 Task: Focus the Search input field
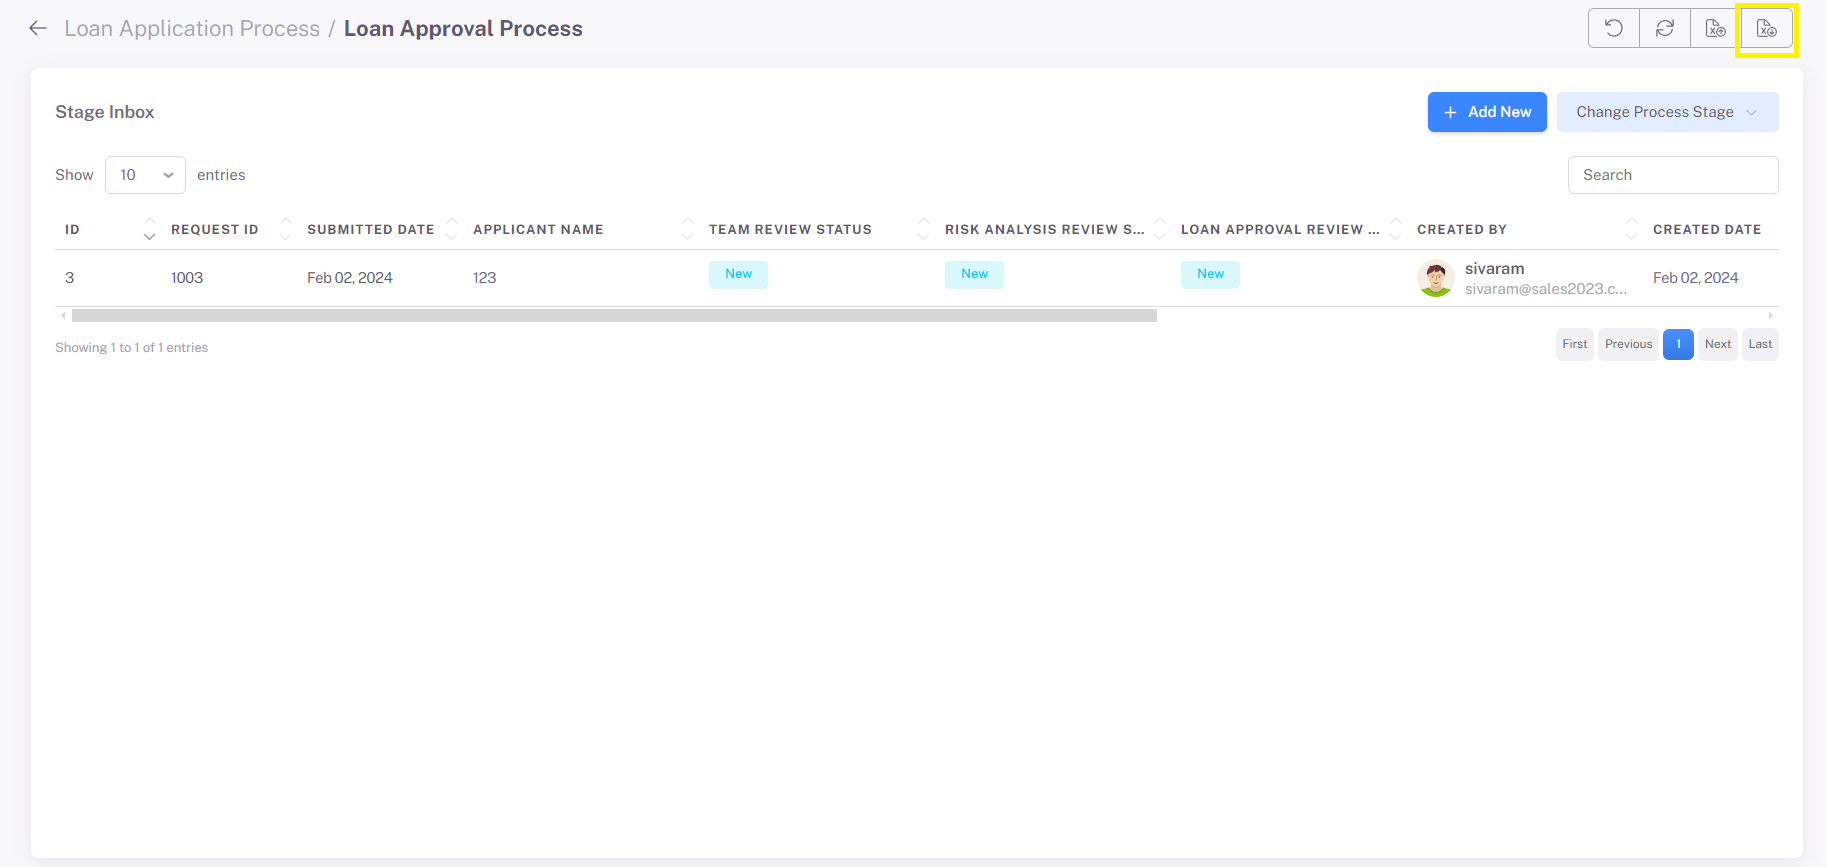pyautogui.click(x=1673, y=175)
